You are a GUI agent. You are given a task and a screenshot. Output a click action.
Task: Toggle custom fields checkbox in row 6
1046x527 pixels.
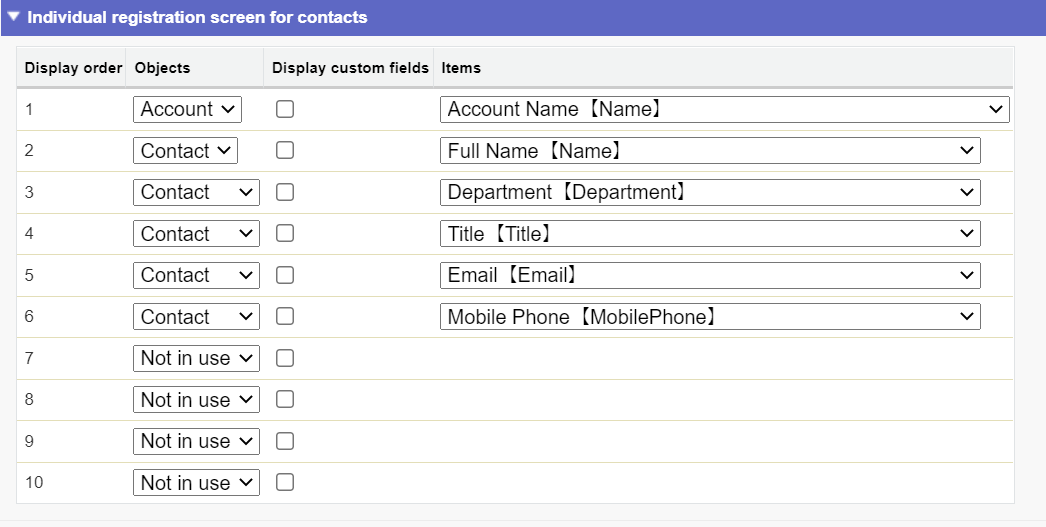pyautogui.click(x=285, y=317)
